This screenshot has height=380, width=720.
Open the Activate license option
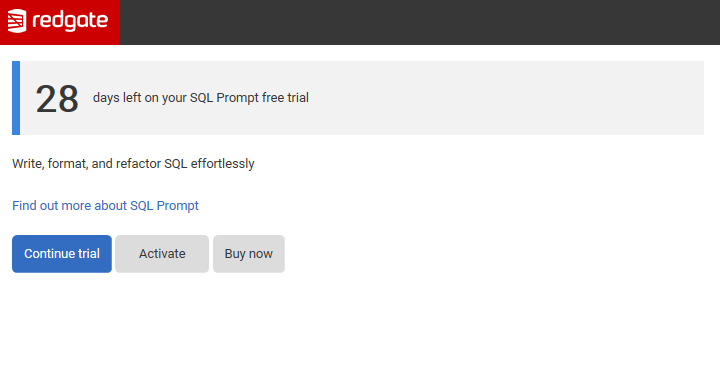point(162,254)
